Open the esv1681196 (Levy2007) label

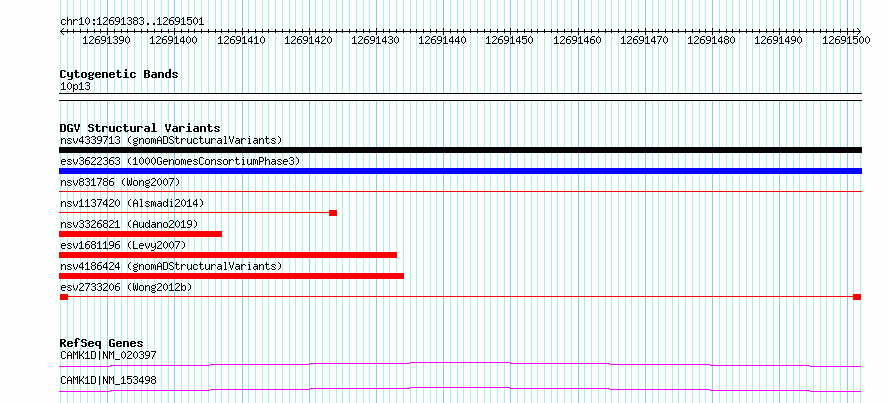(x=123, y=245)
